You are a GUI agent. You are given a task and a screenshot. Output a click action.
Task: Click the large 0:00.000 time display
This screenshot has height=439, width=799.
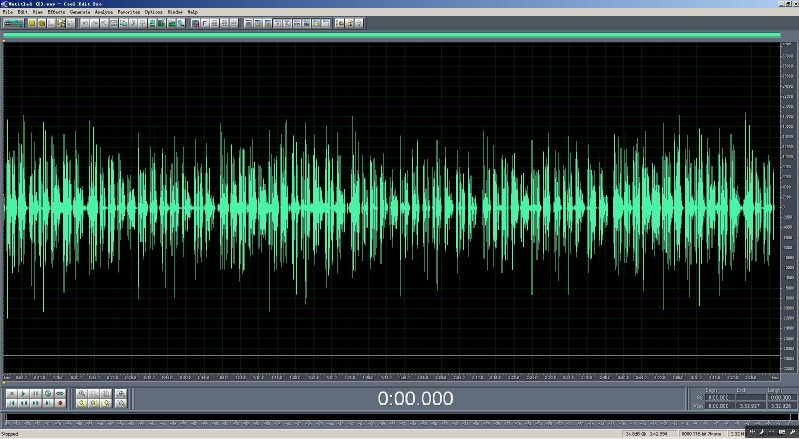click(415, 398)
